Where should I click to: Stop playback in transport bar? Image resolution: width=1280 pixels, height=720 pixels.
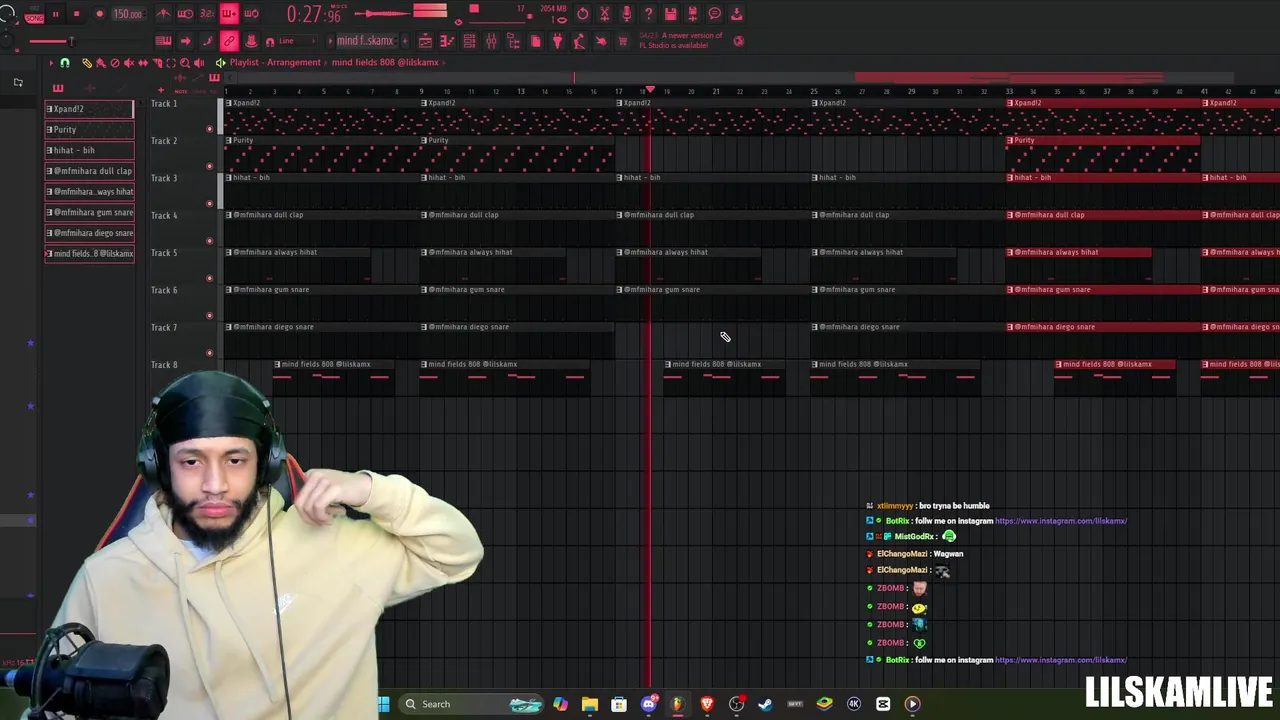76,14
